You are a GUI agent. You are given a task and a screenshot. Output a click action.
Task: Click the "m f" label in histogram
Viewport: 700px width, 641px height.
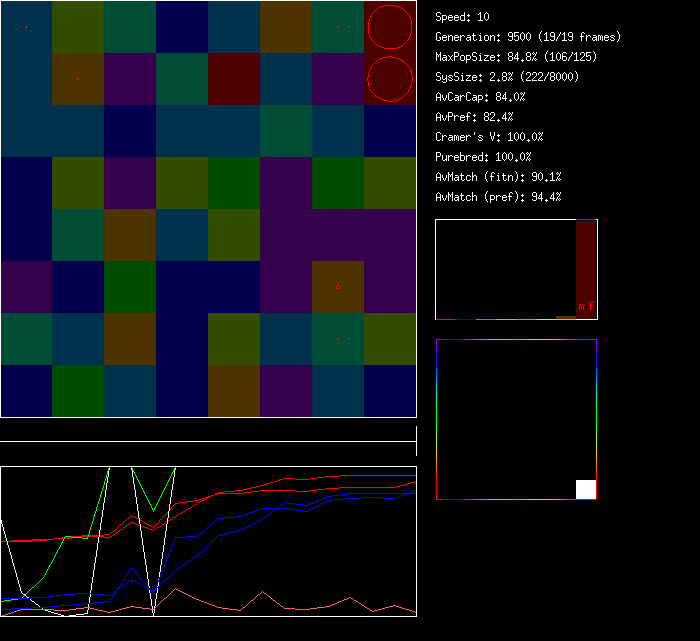pos(586,306)
